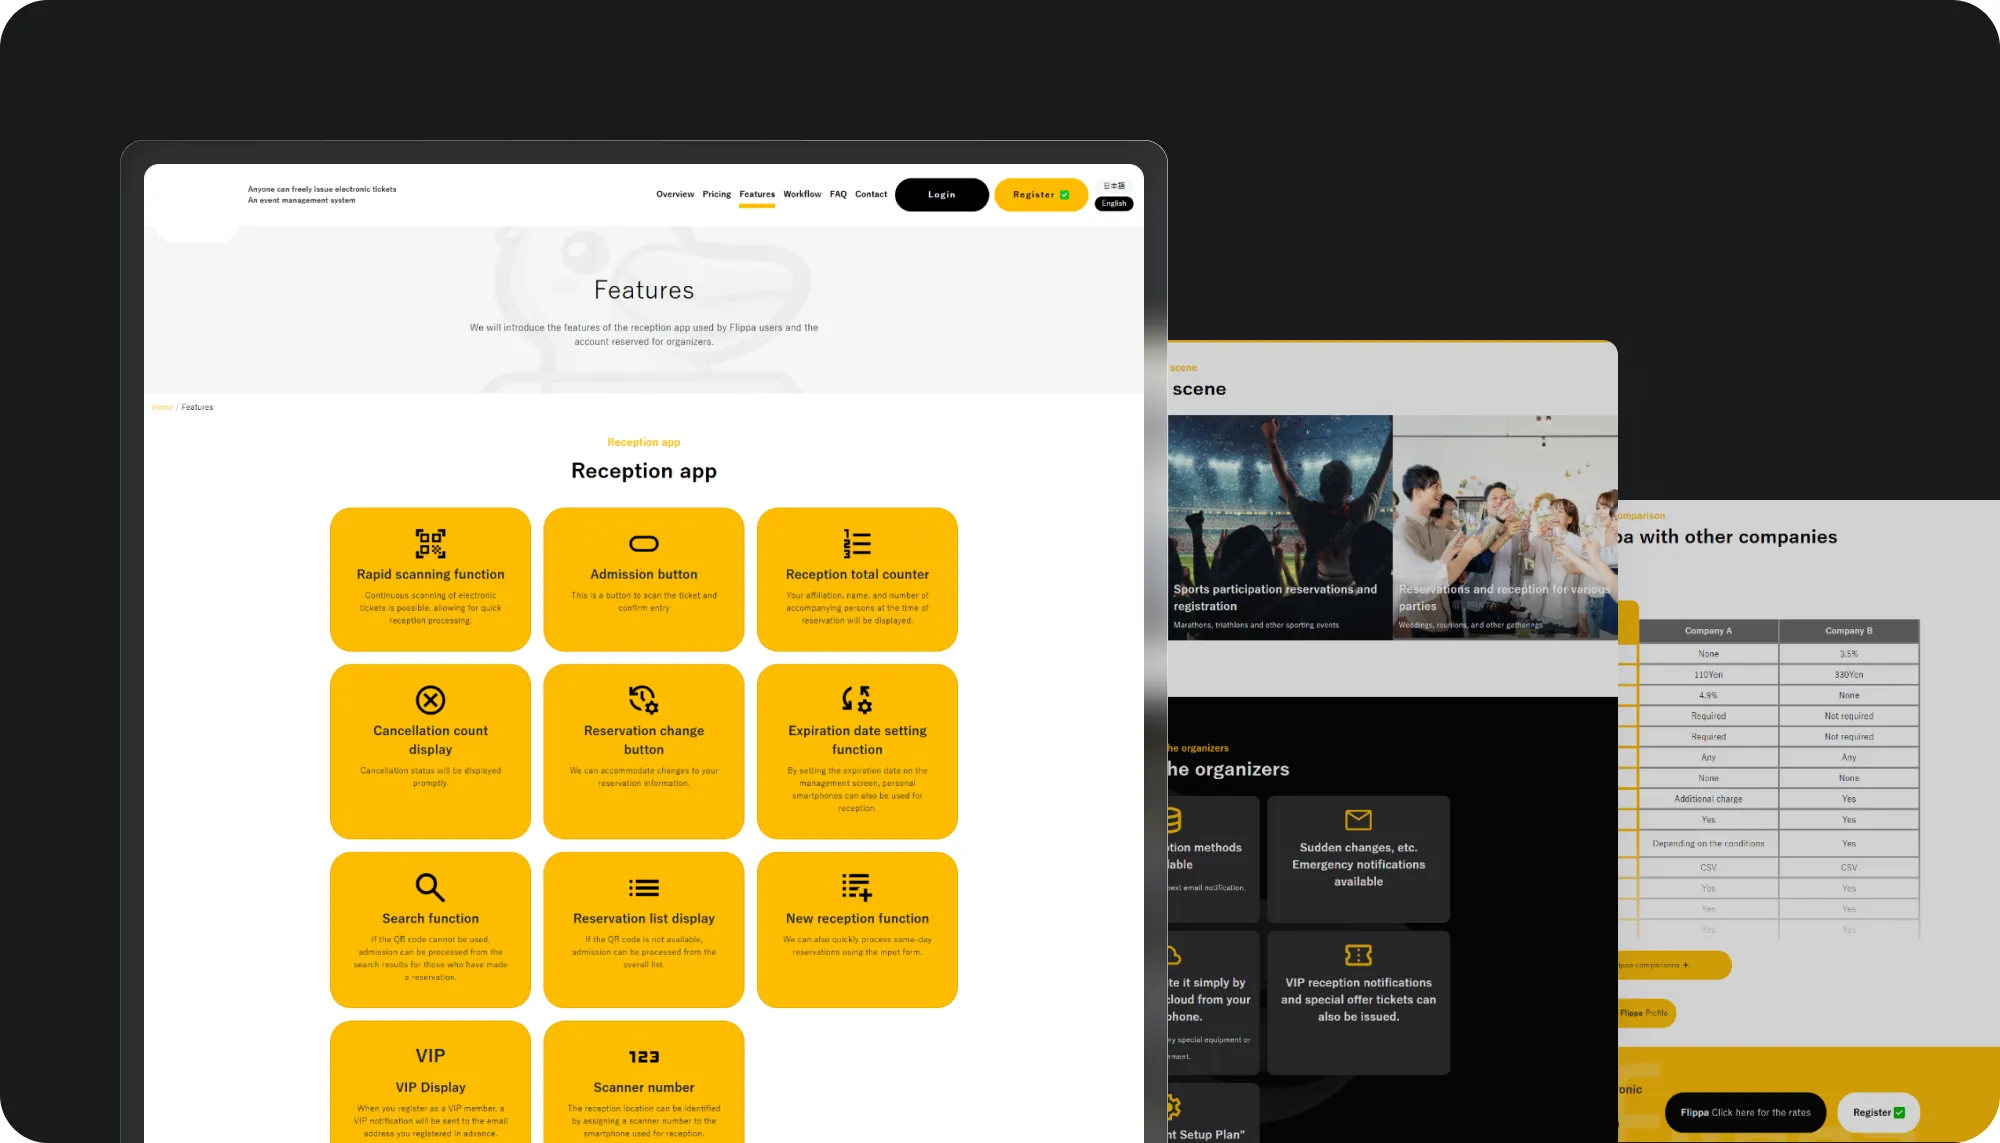Image resolution: width=2000 pixels, height=1143 pixels.
Task: Click the Reception total counter list icon
Action: [857, 543]
